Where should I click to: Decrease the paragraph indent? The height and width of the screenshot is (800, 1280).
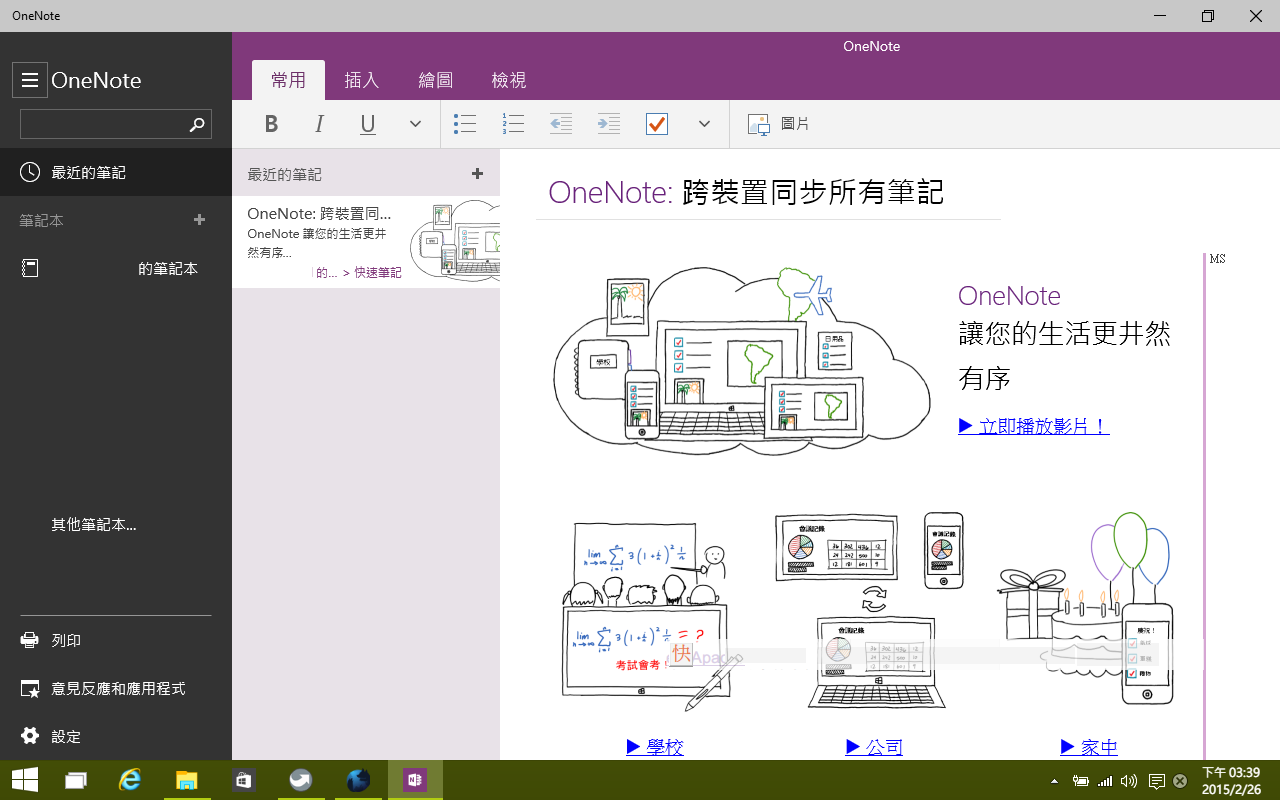561,124
